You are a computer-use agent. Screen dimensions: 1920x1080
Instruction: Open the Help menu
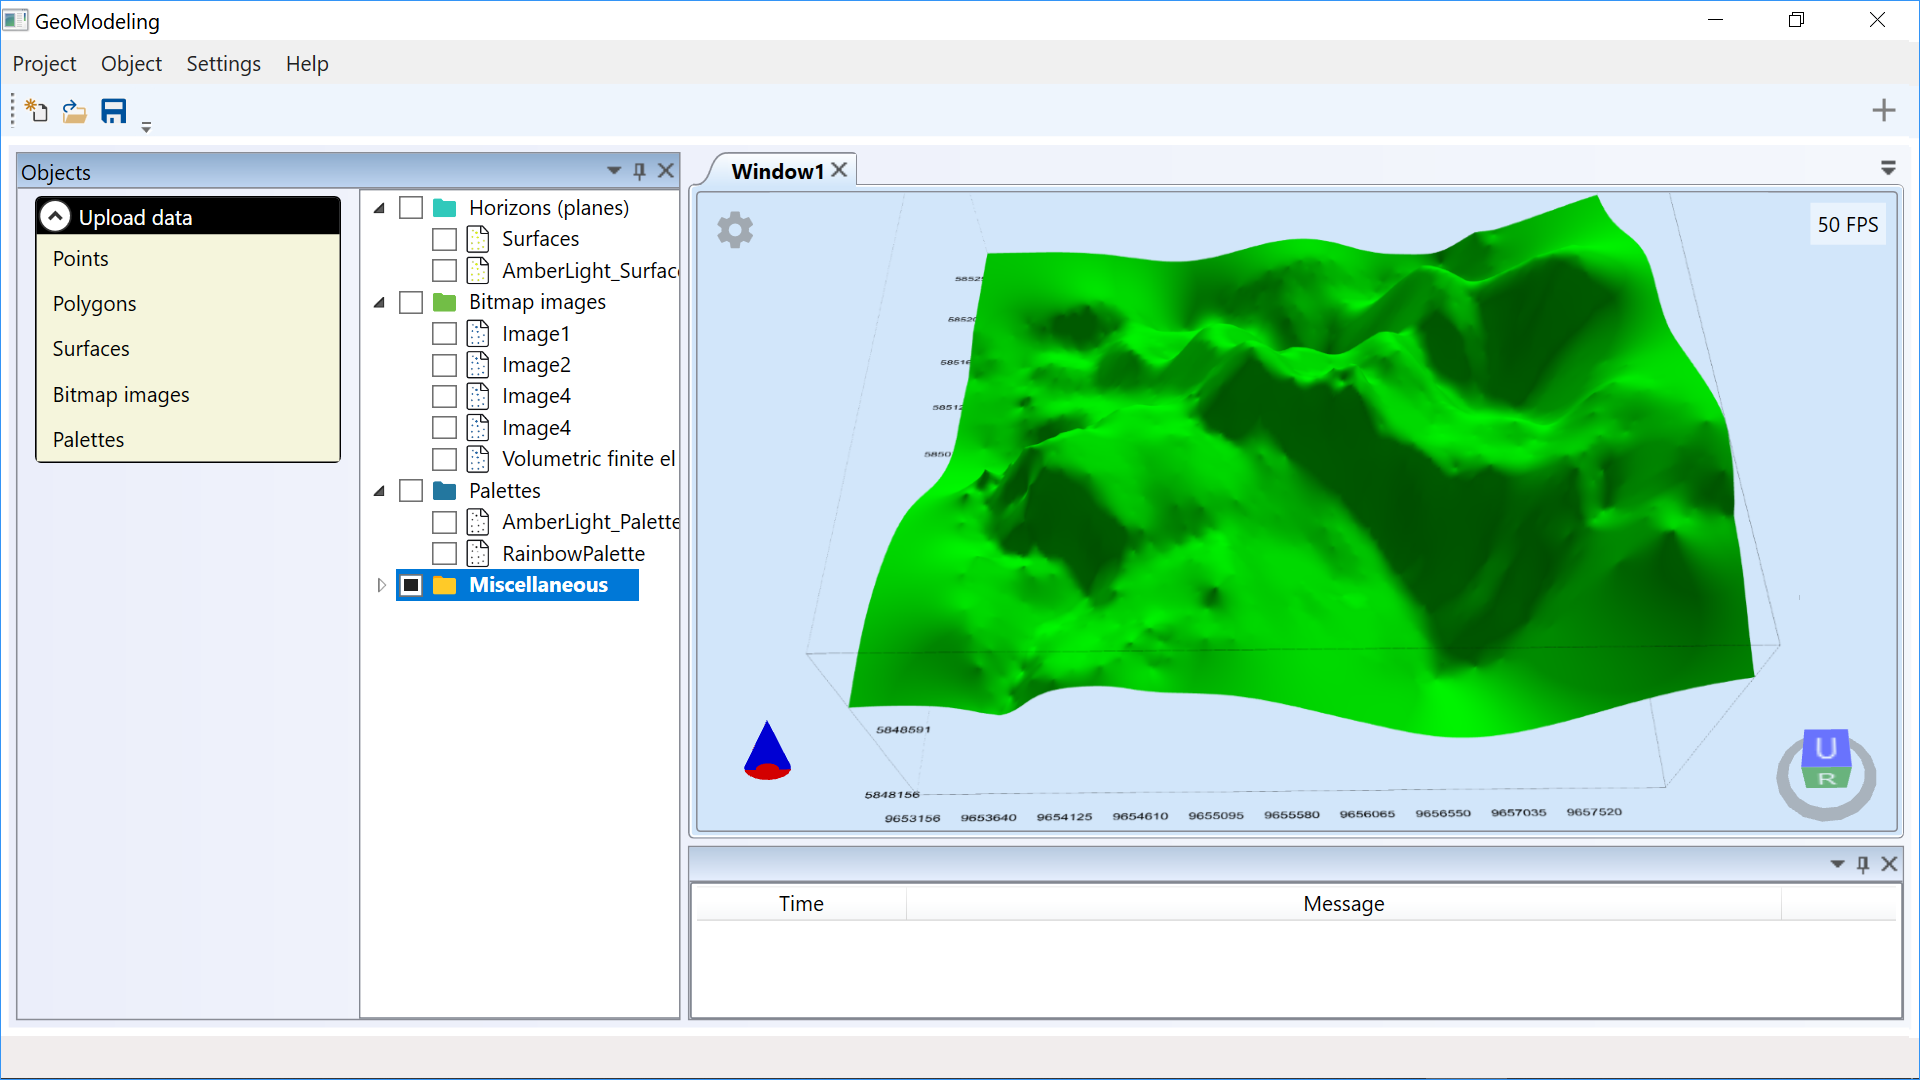(307, 64)
